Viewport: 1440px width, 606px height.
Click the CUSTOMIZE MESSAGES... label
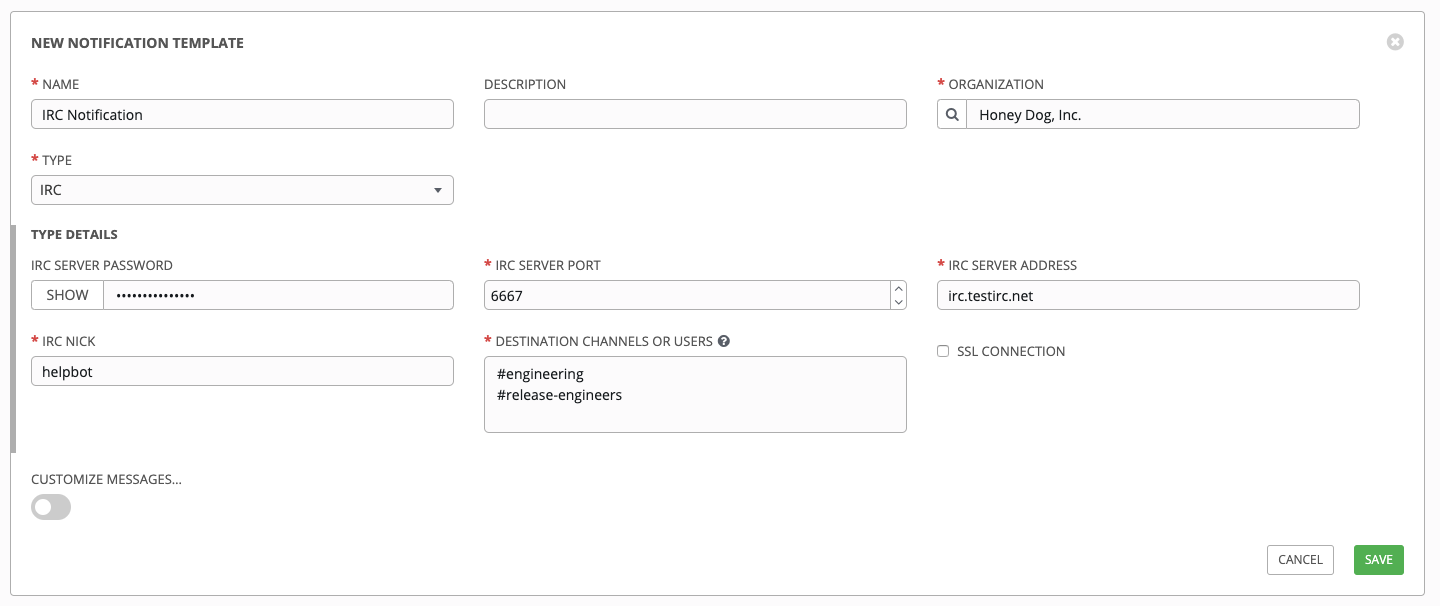click(x=106, y=479)
